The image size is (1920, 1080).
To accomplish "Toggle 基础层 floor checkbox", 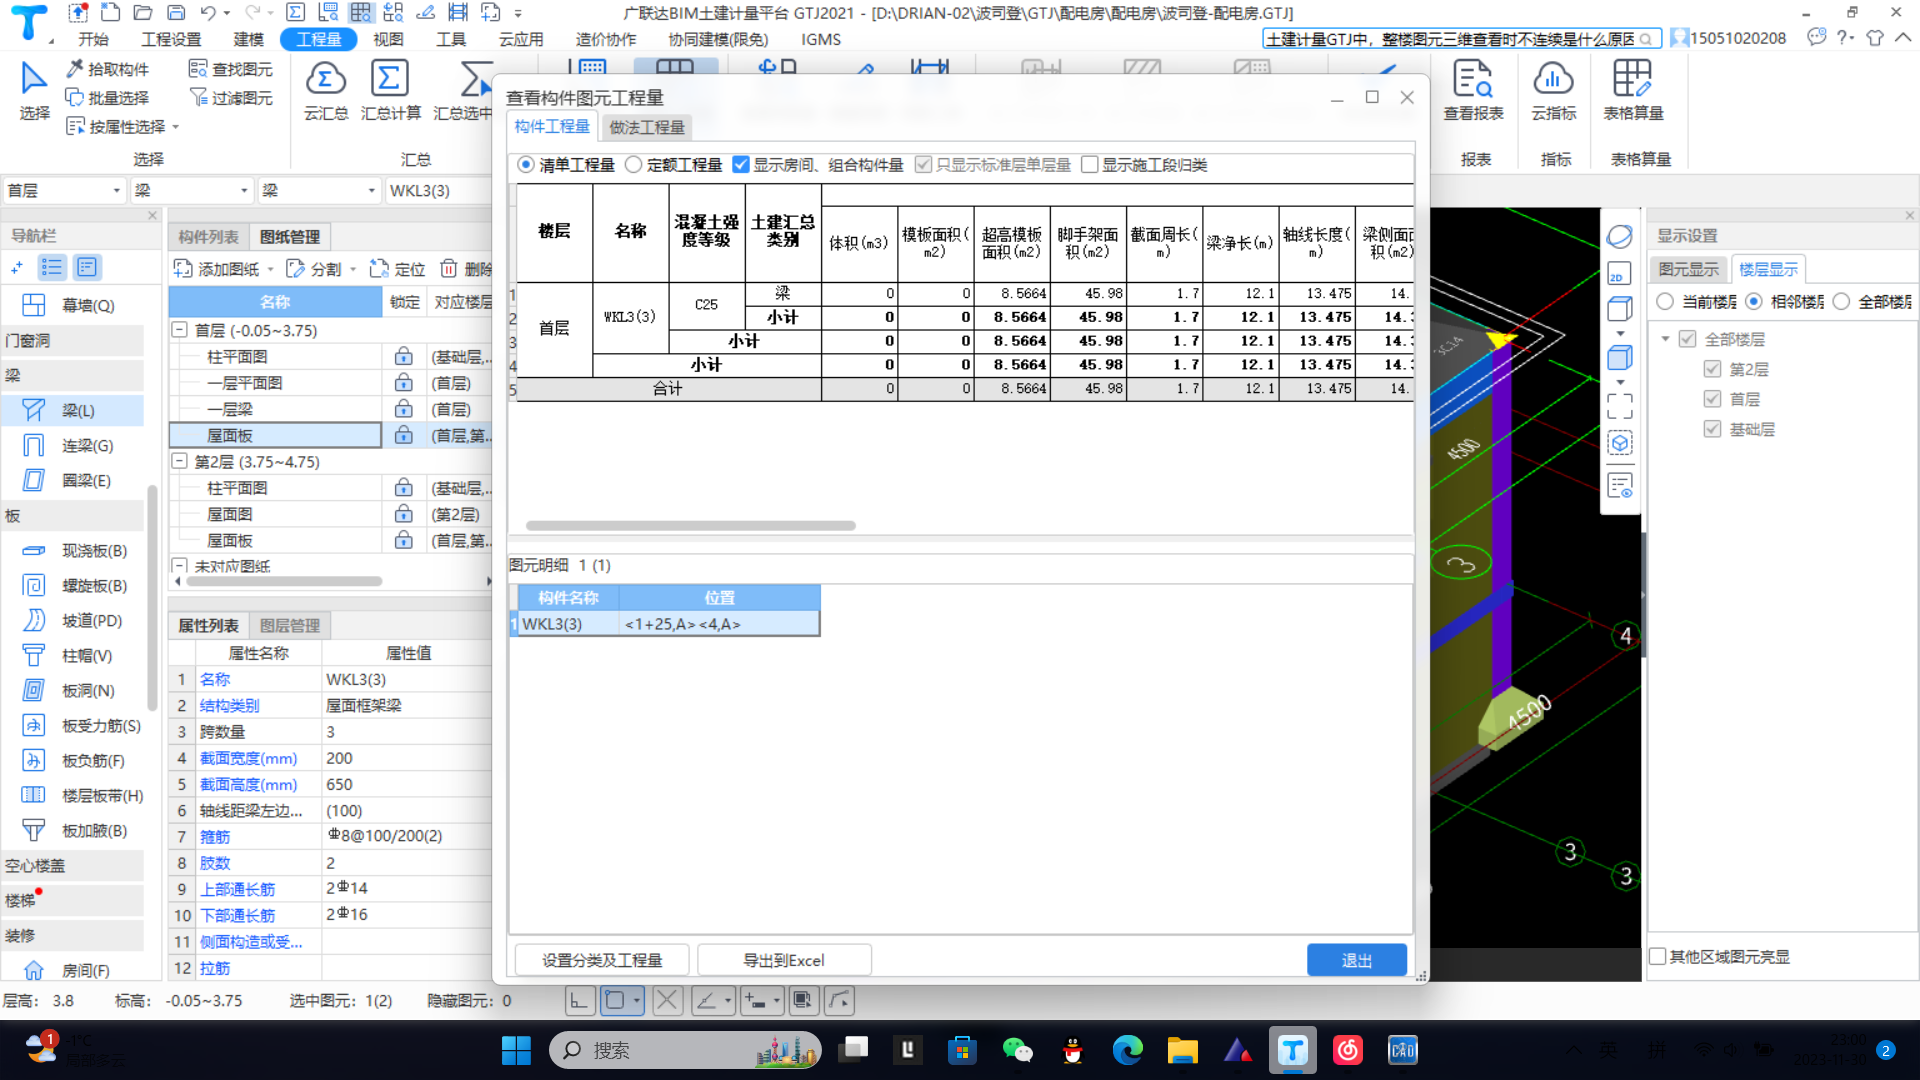I will [1712, 429].
